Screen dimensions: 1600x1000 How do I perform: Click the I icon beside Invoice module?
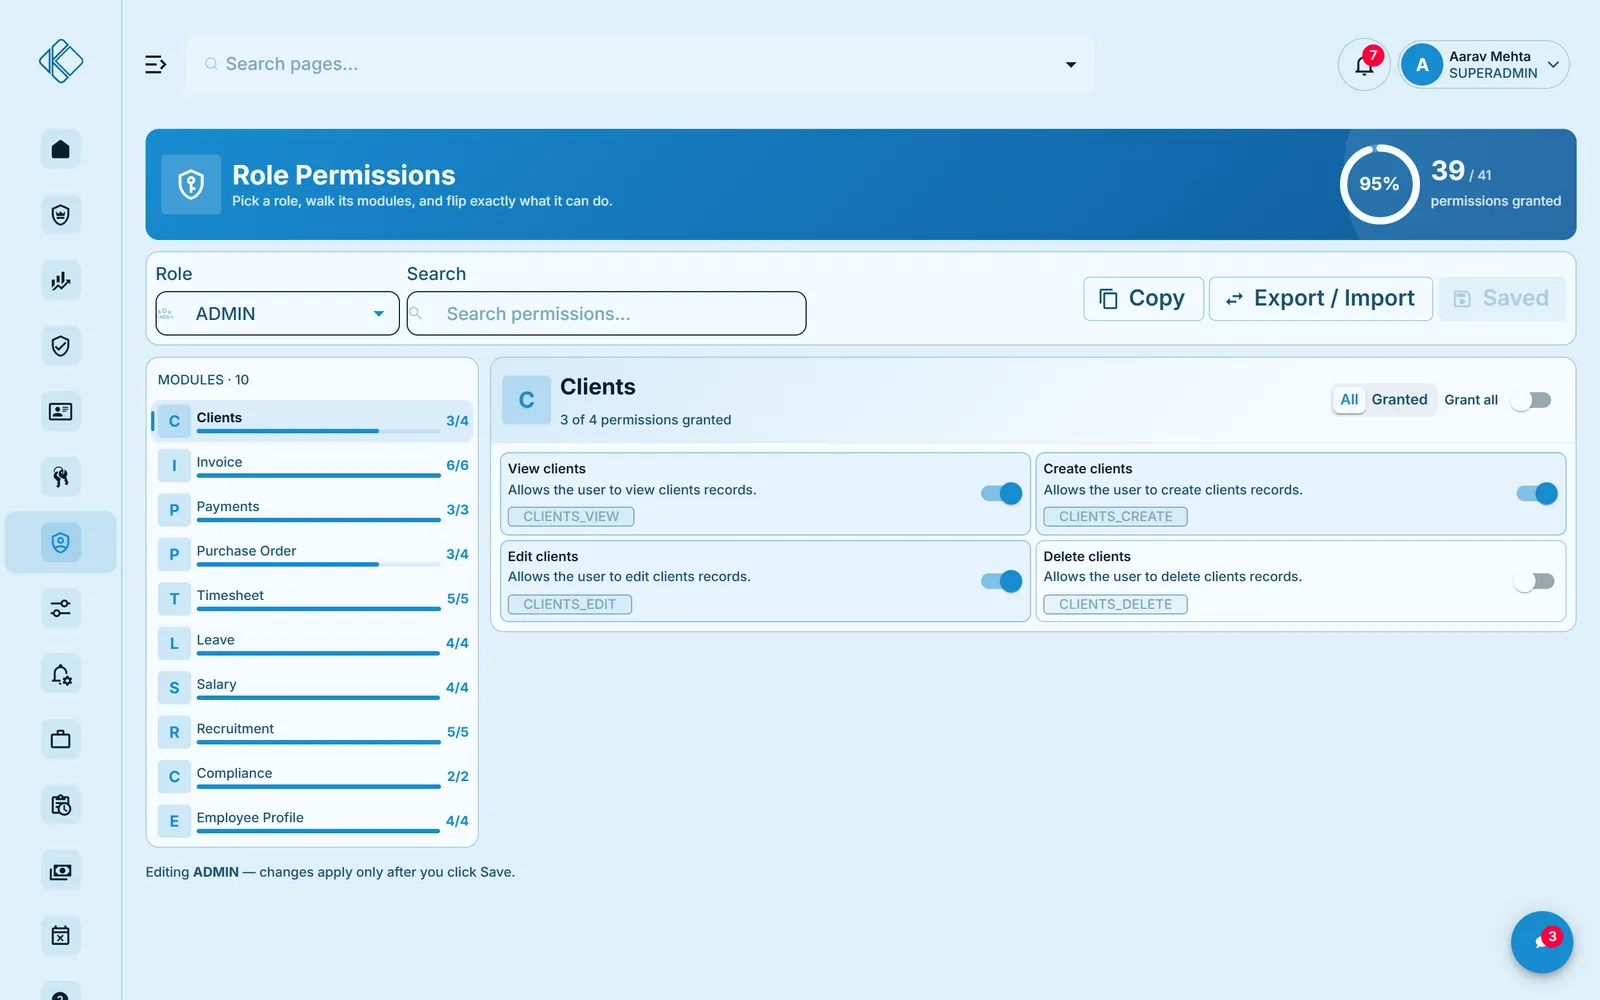tap(174, 465)
